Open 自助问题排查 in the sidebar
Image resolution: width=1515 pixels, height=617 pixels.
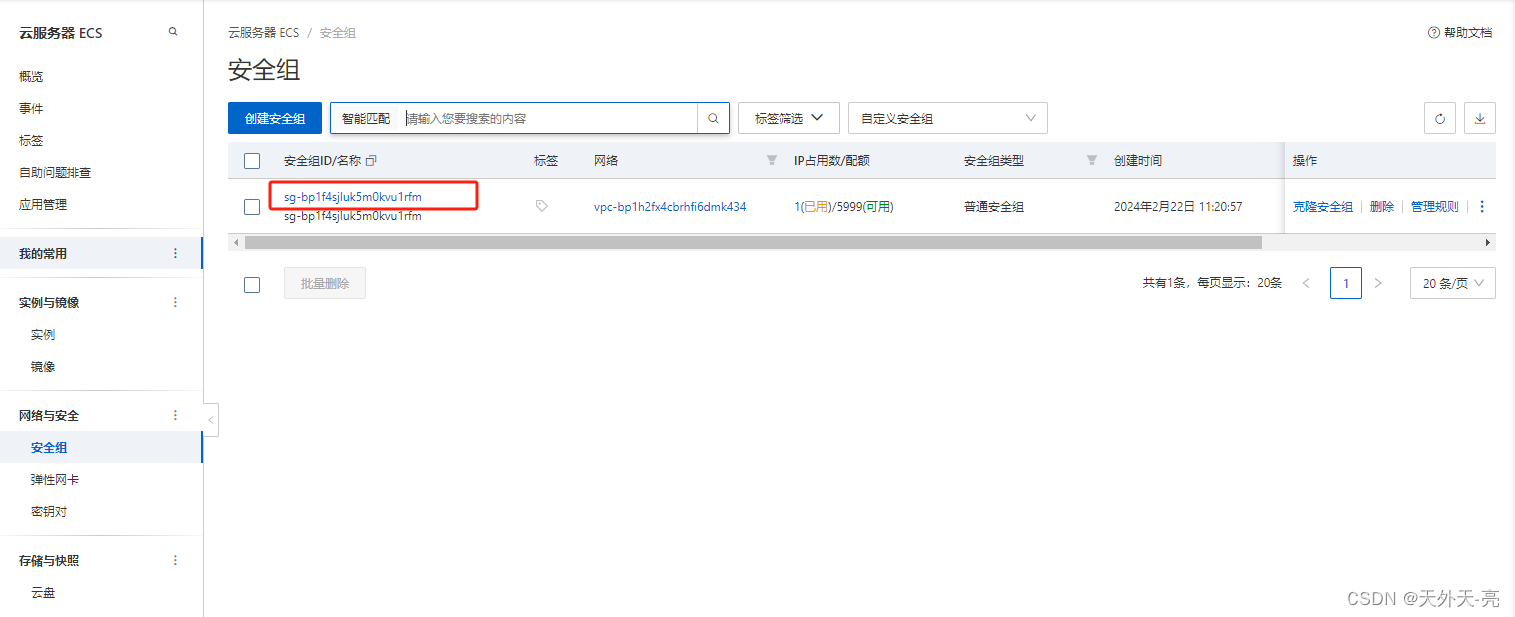tap(55, 173)
